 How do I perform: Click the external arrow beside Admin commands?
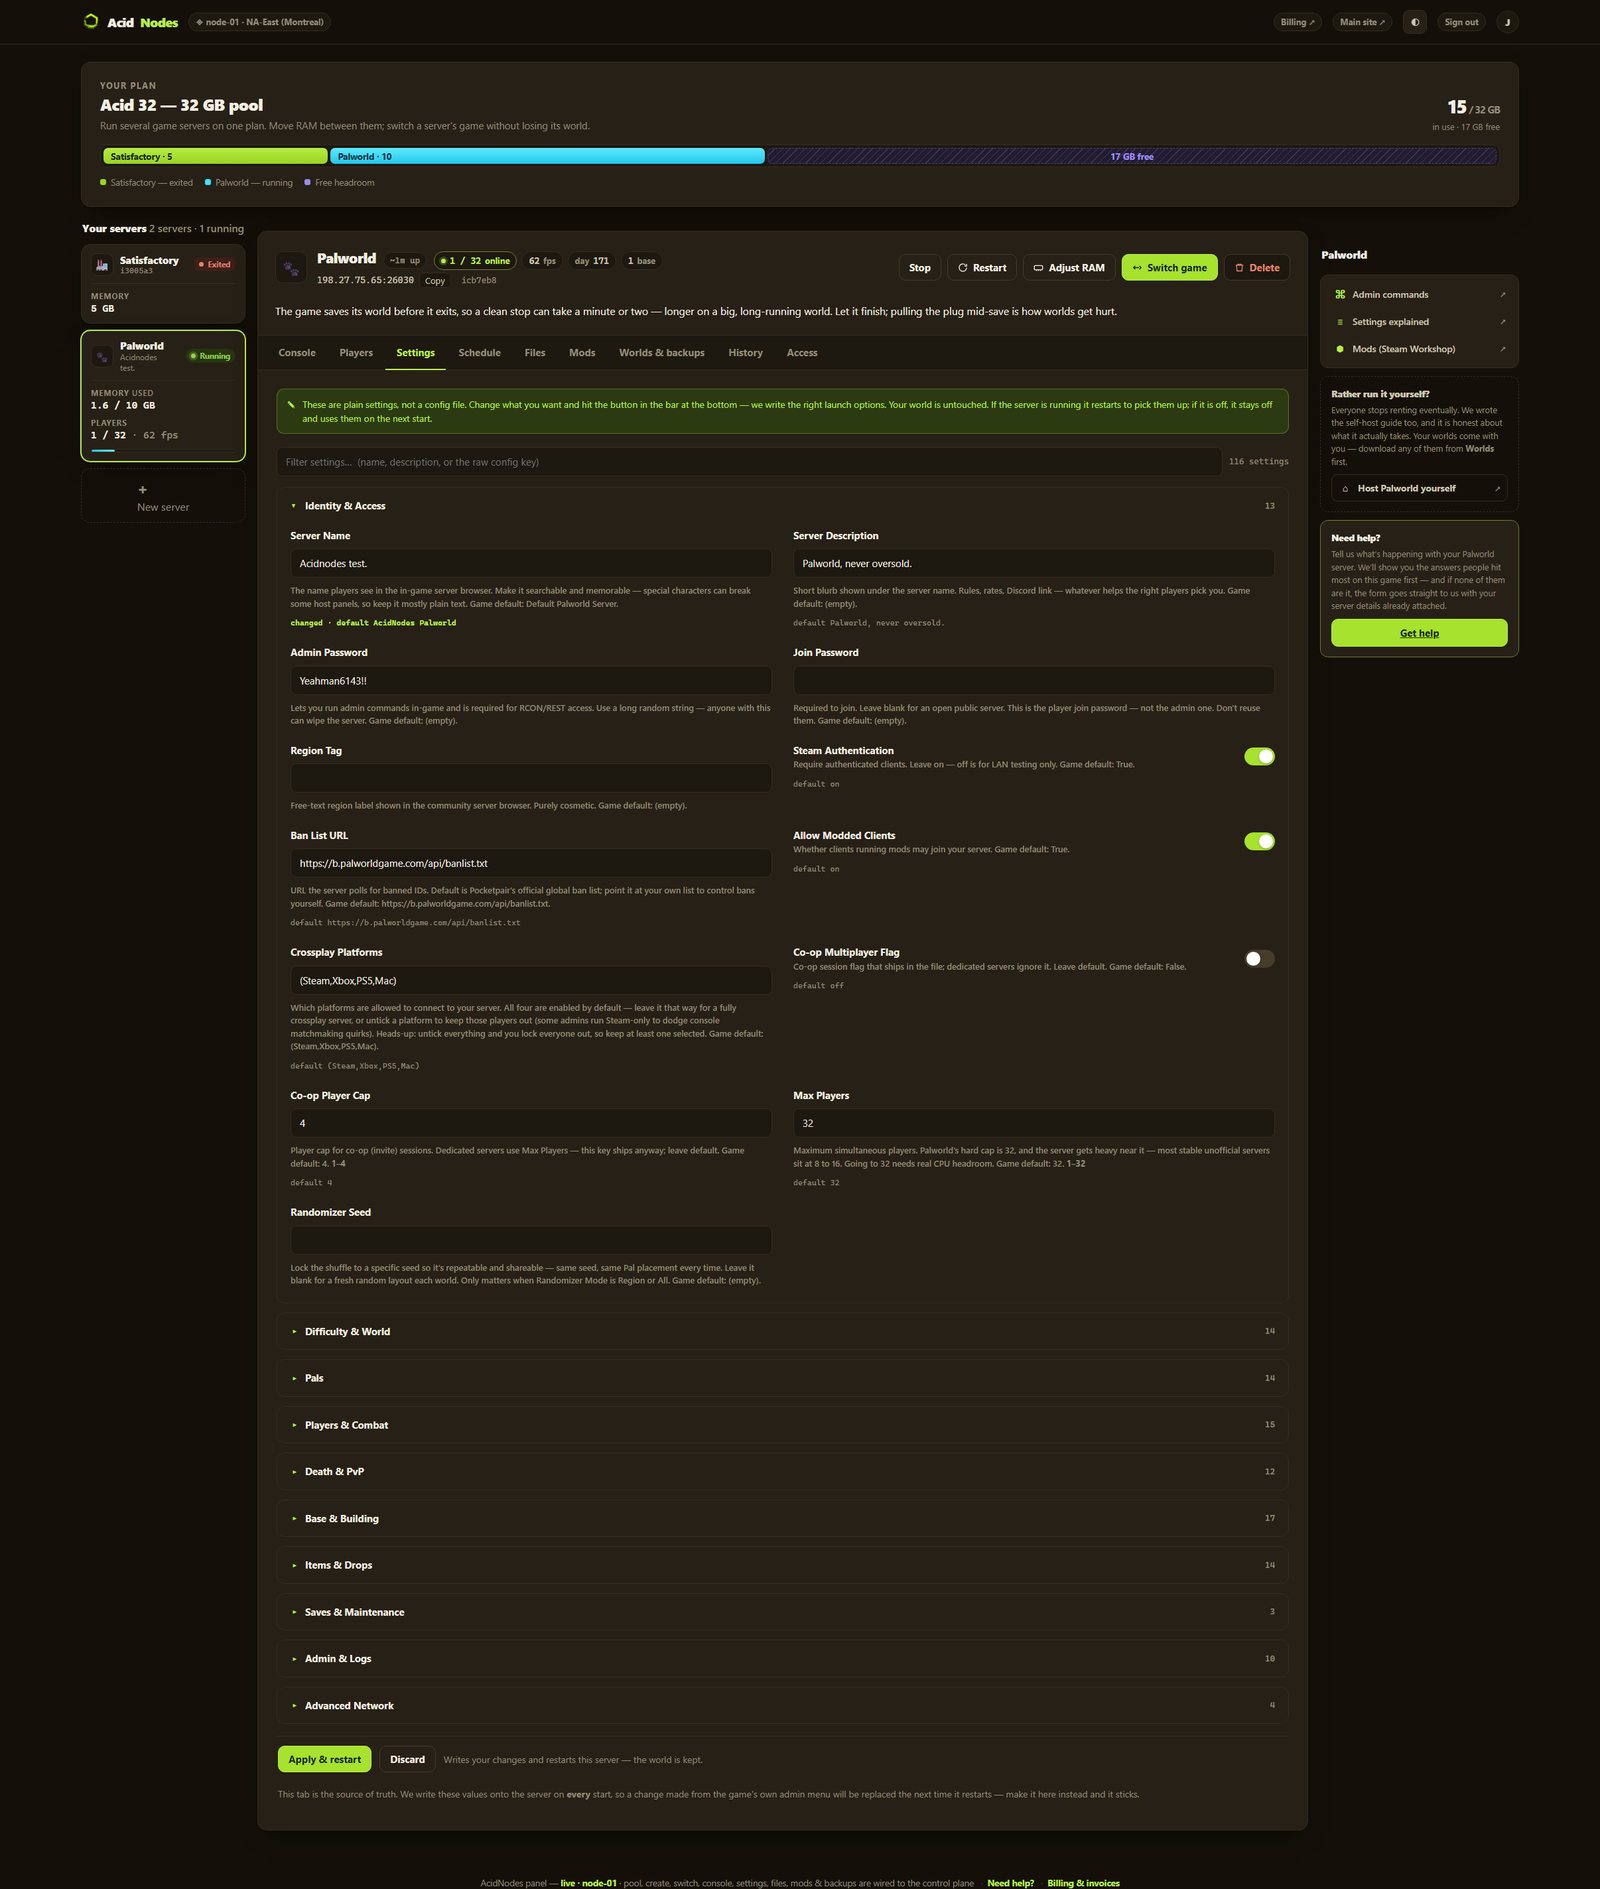[1502, 295]
